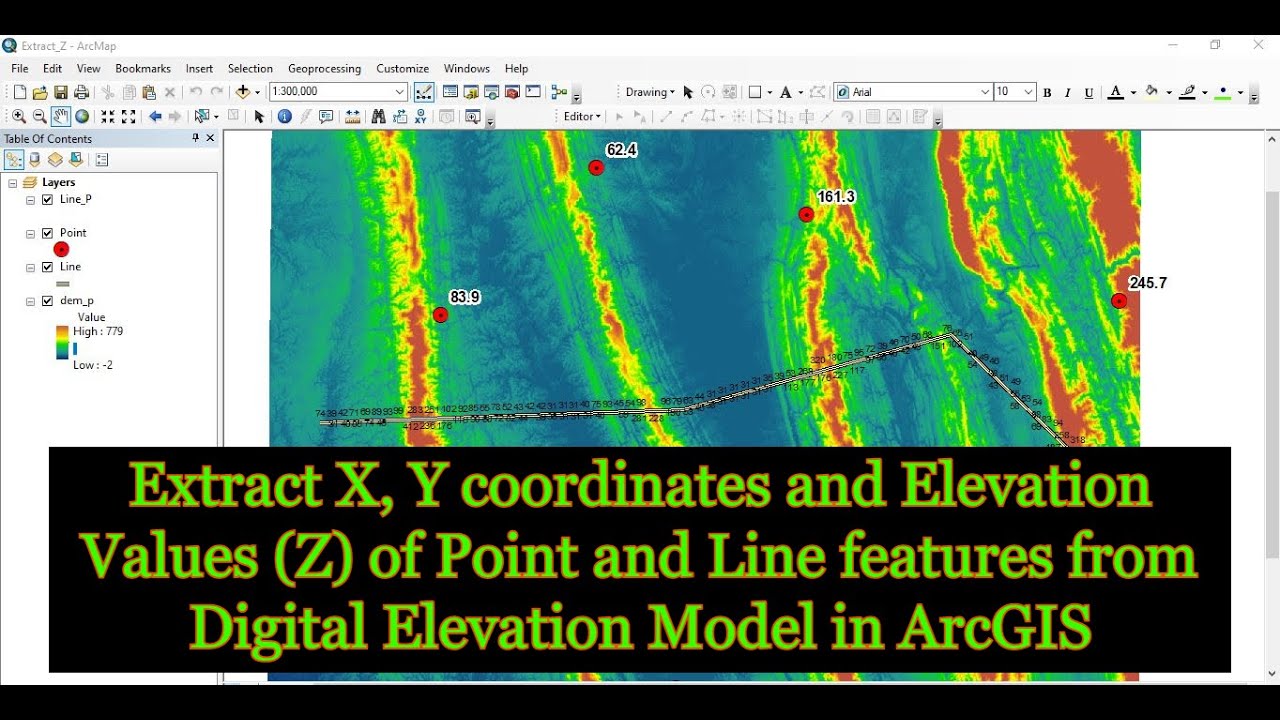Viewport: 1280px width, 720px height.
Task: Open the Bookmarks menu
Action: pos(143,69)
